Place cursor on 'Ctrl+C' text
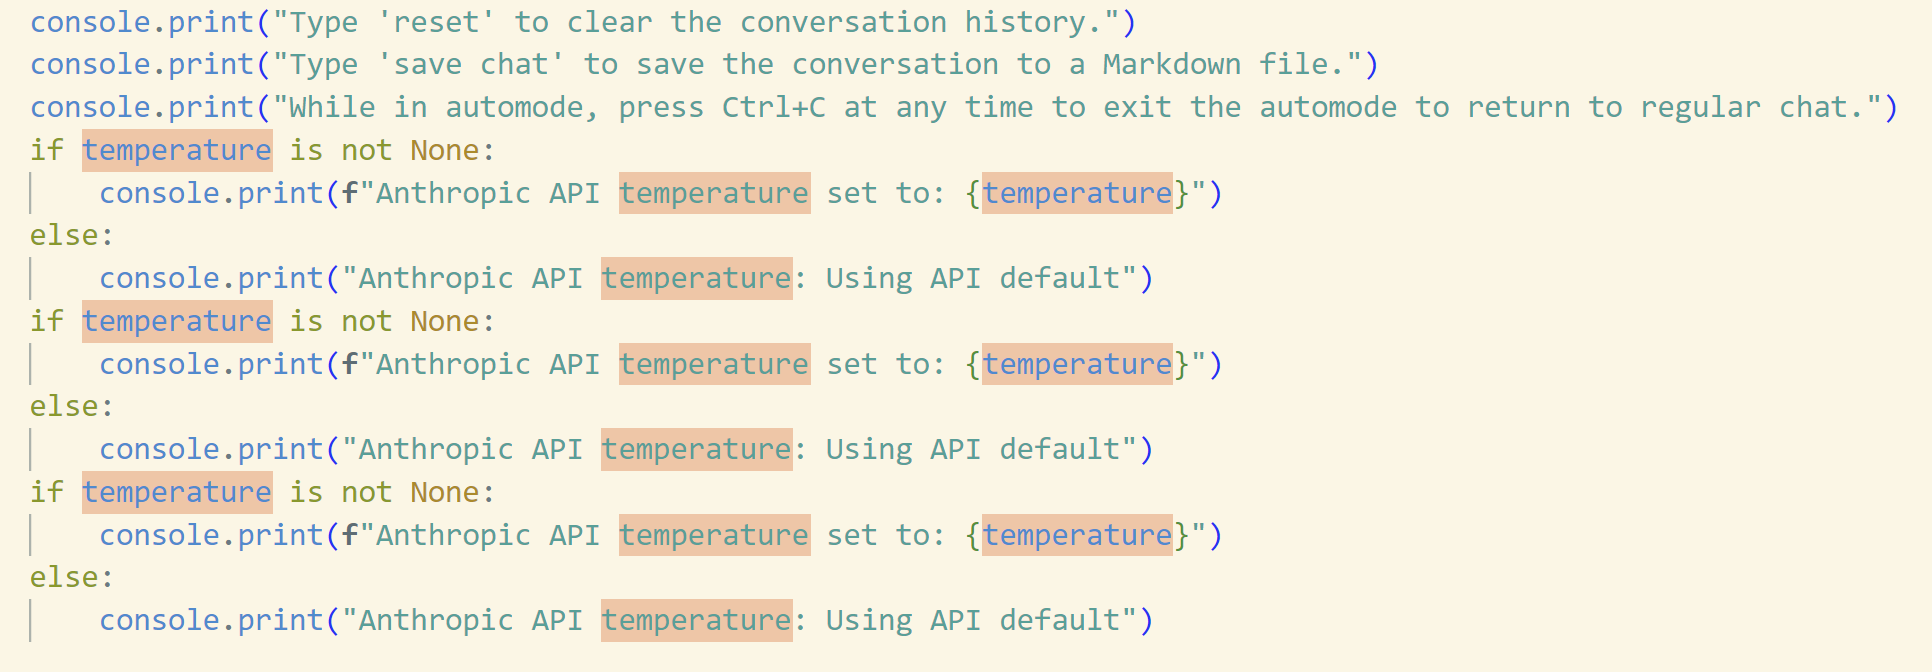 pos(774,108)
